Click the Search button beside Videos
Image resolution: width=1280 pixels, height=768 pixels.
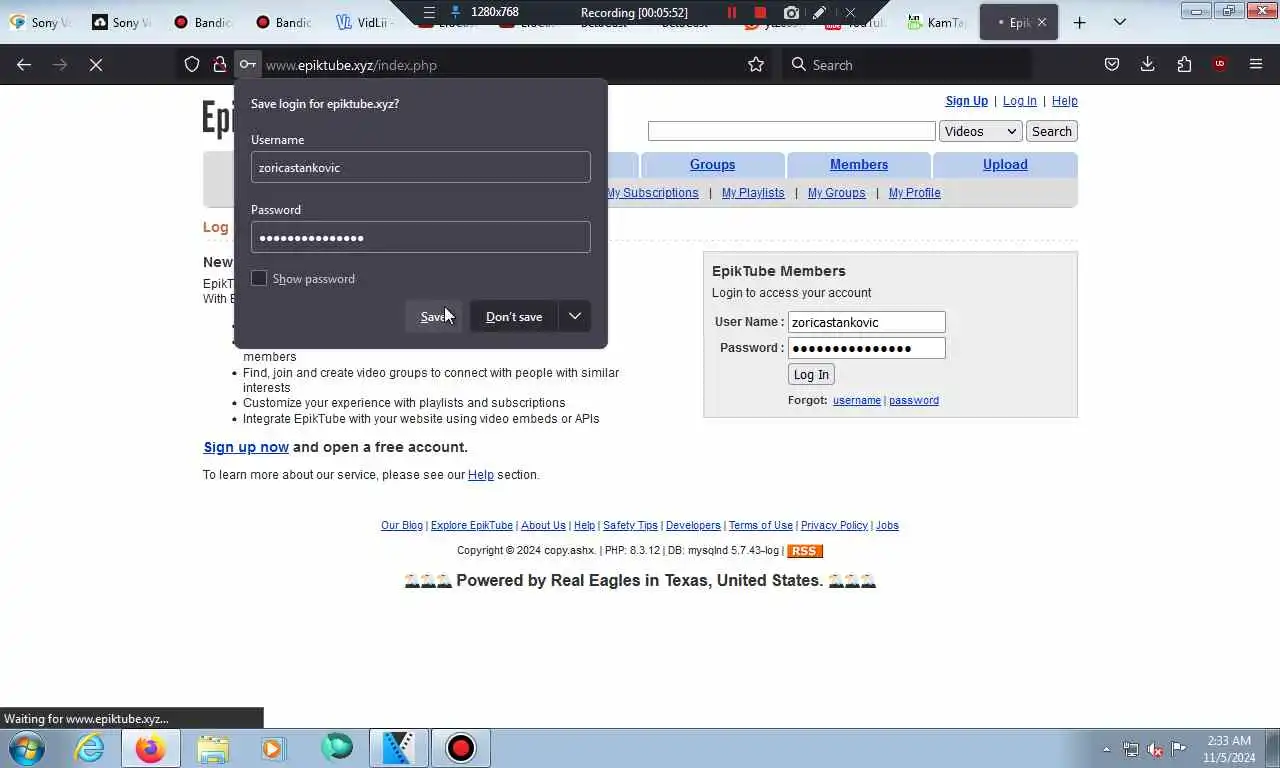pos(1052,131)
